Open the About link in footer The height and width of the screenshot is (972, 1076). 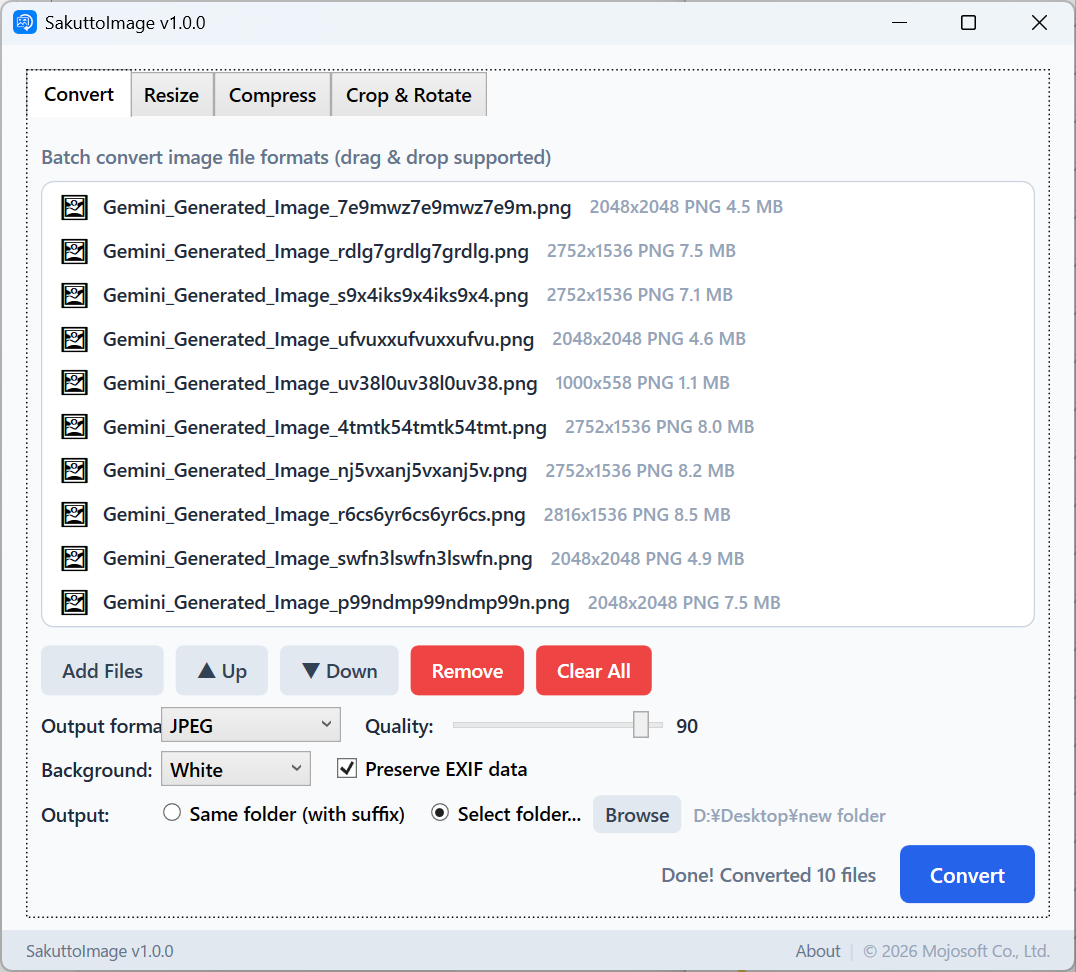point(817,951)
